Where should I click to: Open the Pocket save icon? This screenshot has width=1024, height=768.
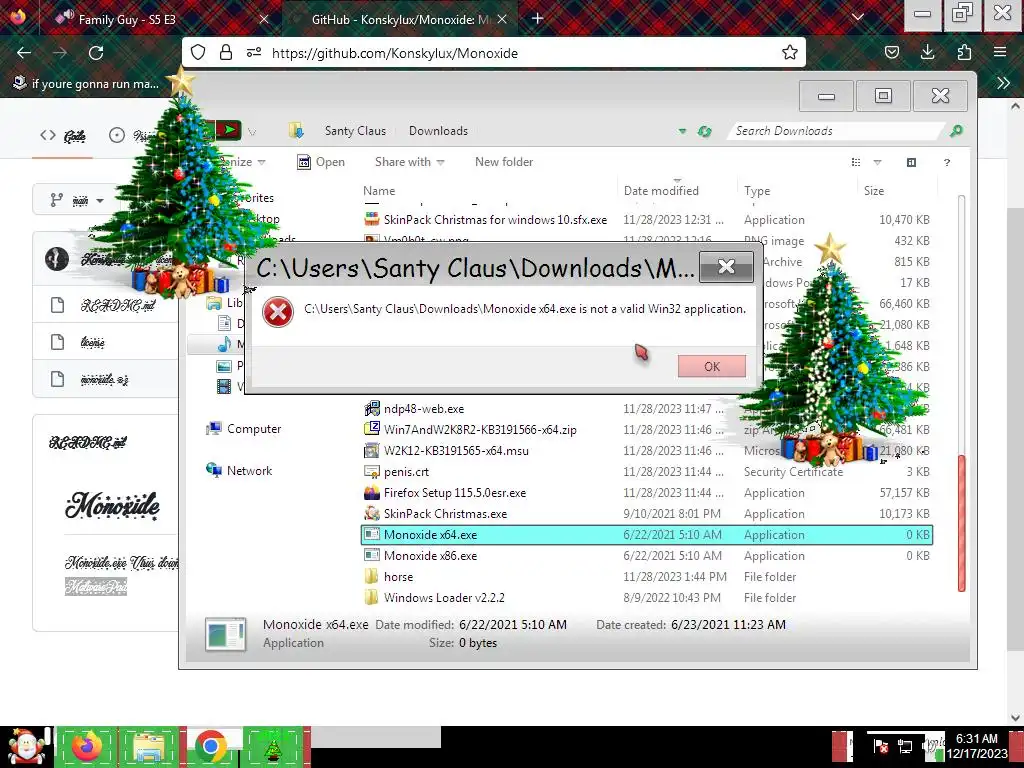[x=891, y=53]
